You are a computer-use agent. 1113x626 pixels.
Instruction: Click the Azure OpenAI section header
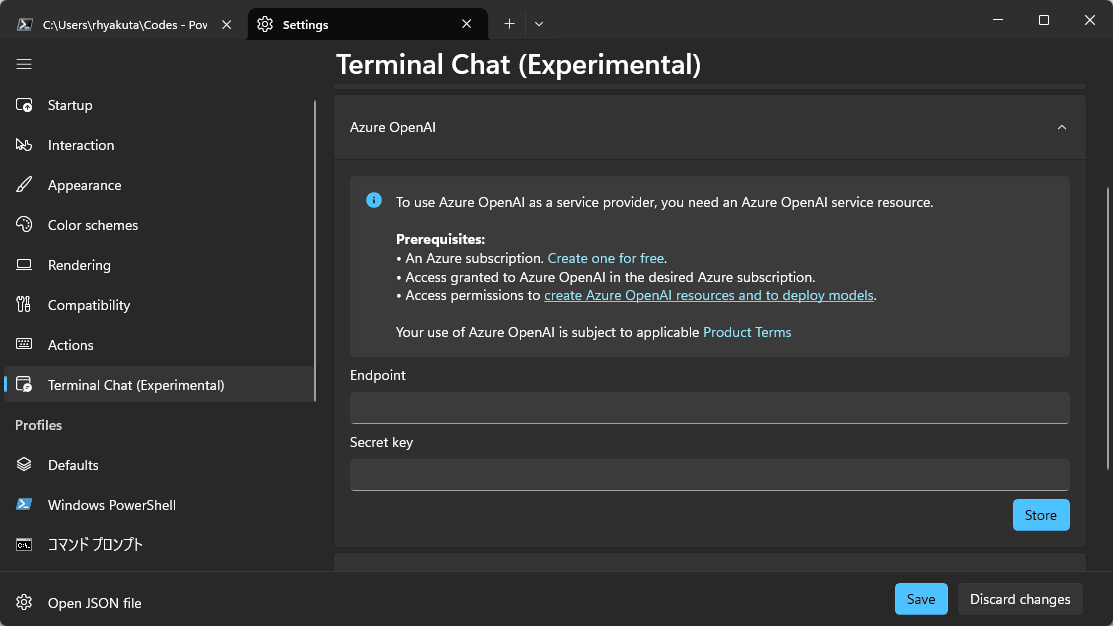pos(709,128)
